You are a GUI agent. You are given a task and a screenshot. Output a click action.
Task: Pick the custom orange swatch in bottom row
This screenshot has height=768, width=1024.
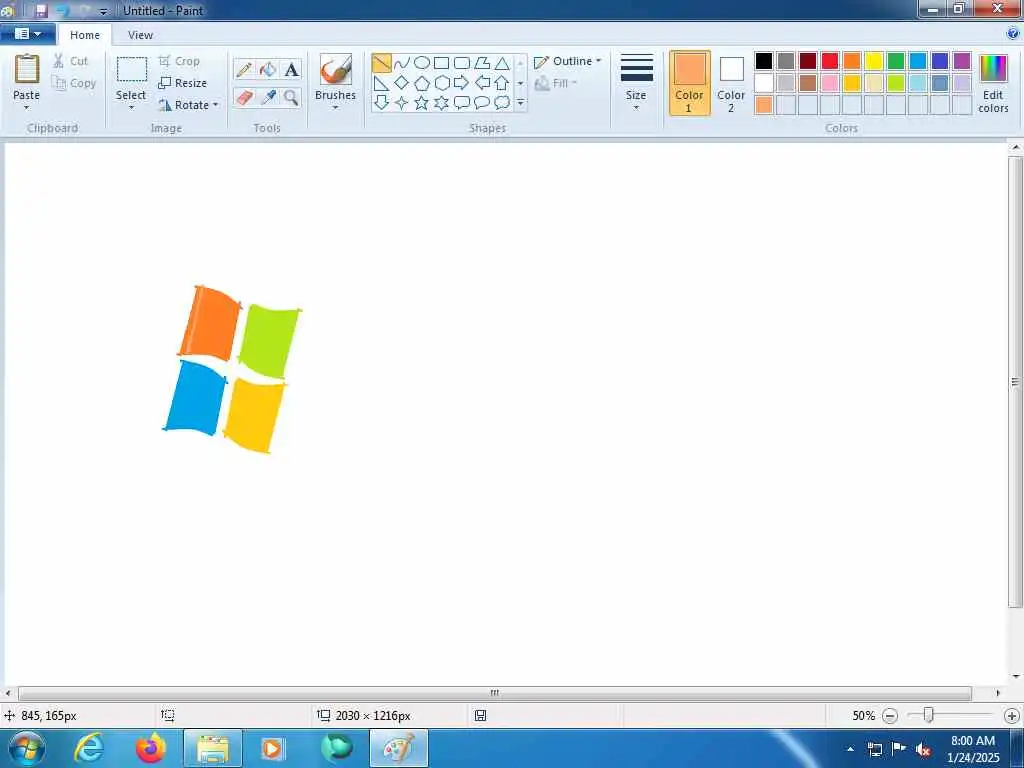764,104
